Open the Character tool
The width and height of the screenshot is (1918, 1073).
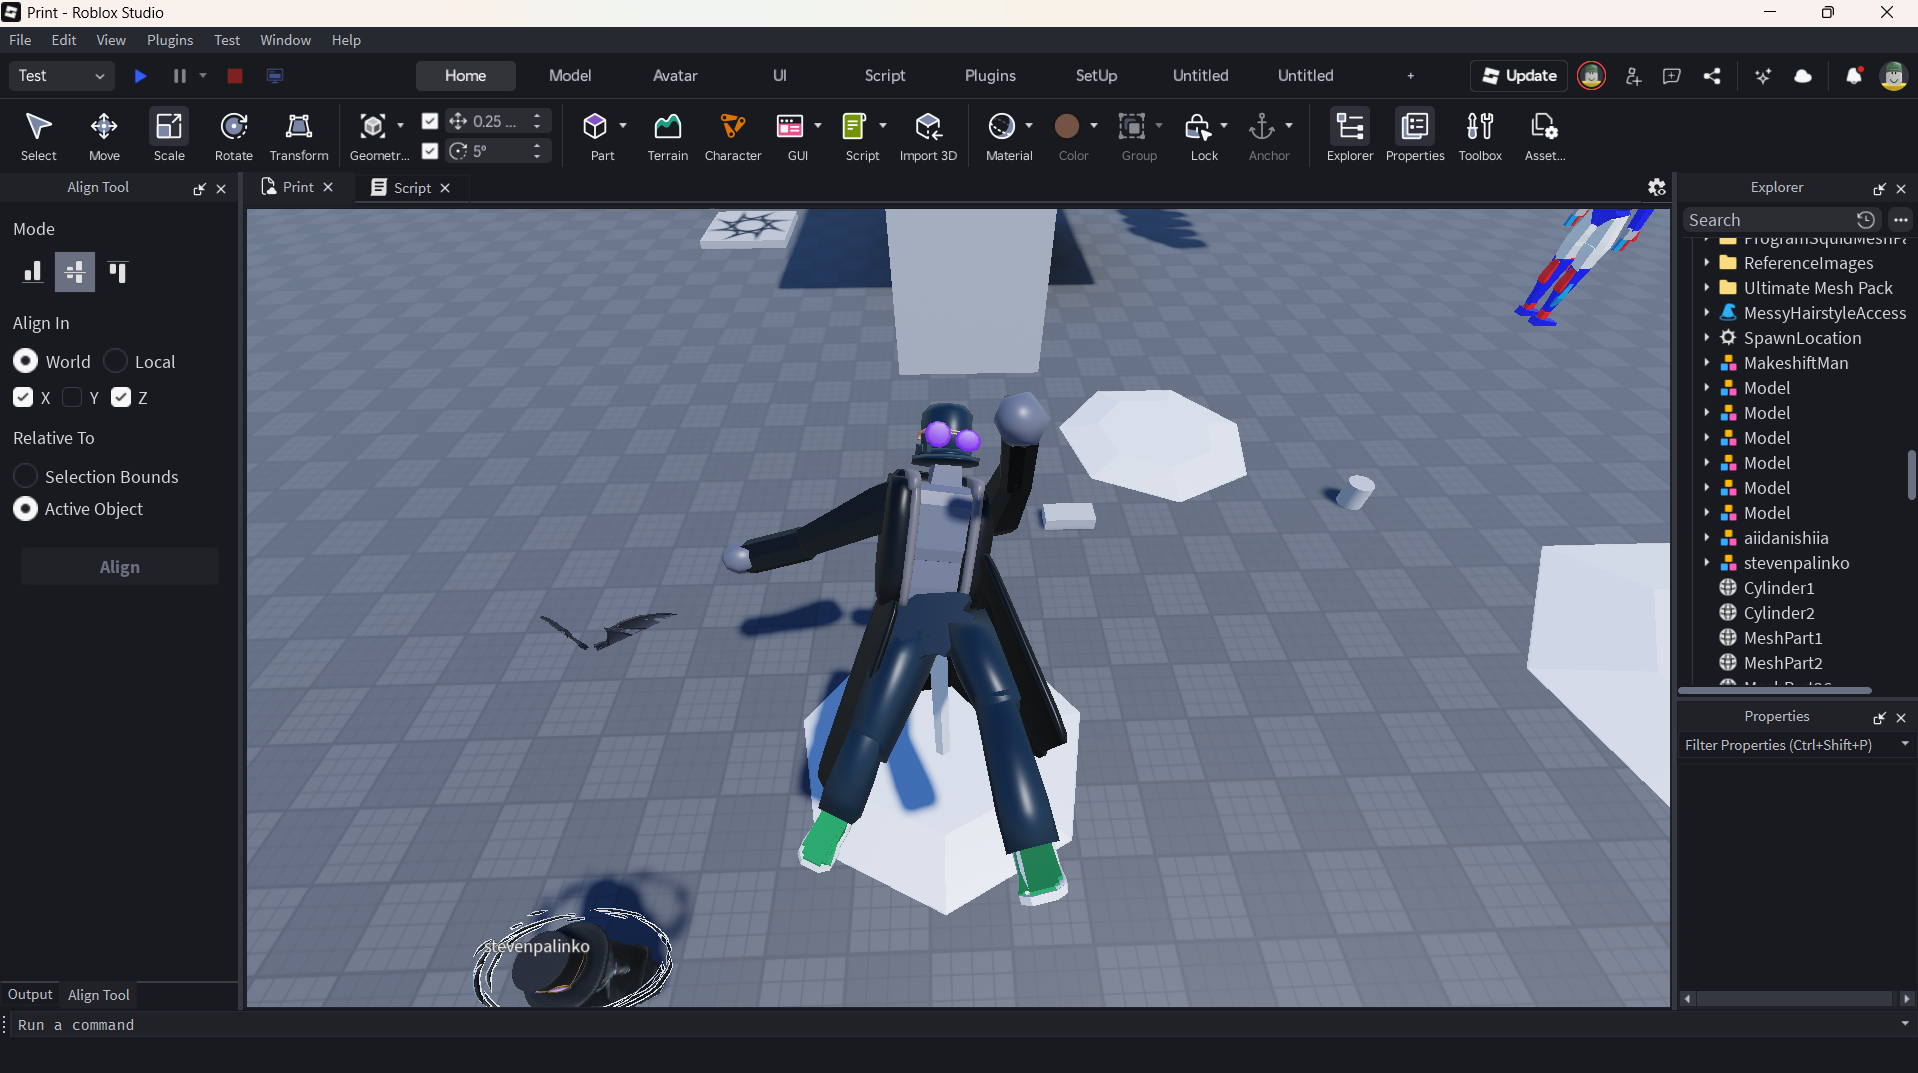coord(733,135)
